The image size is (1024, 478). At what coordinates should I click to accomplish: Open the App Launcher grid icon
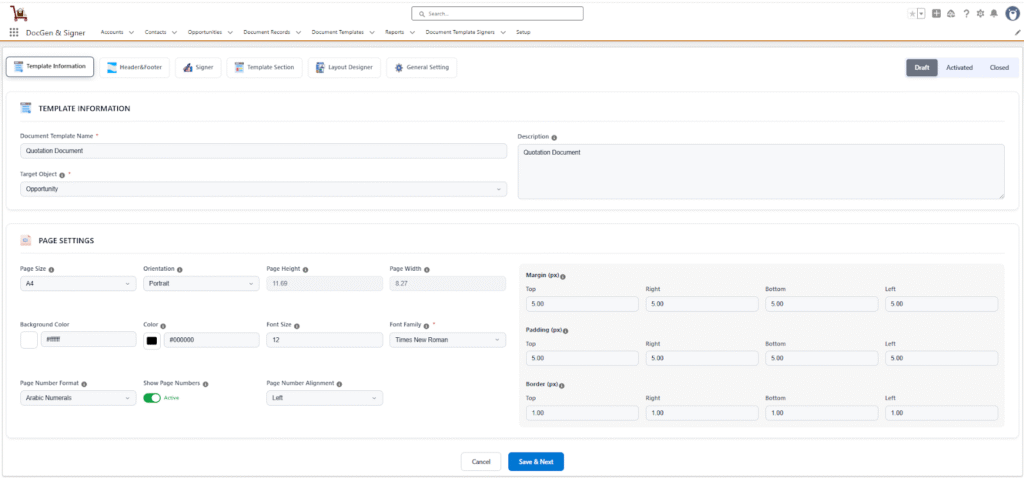[x=14, y=32]
